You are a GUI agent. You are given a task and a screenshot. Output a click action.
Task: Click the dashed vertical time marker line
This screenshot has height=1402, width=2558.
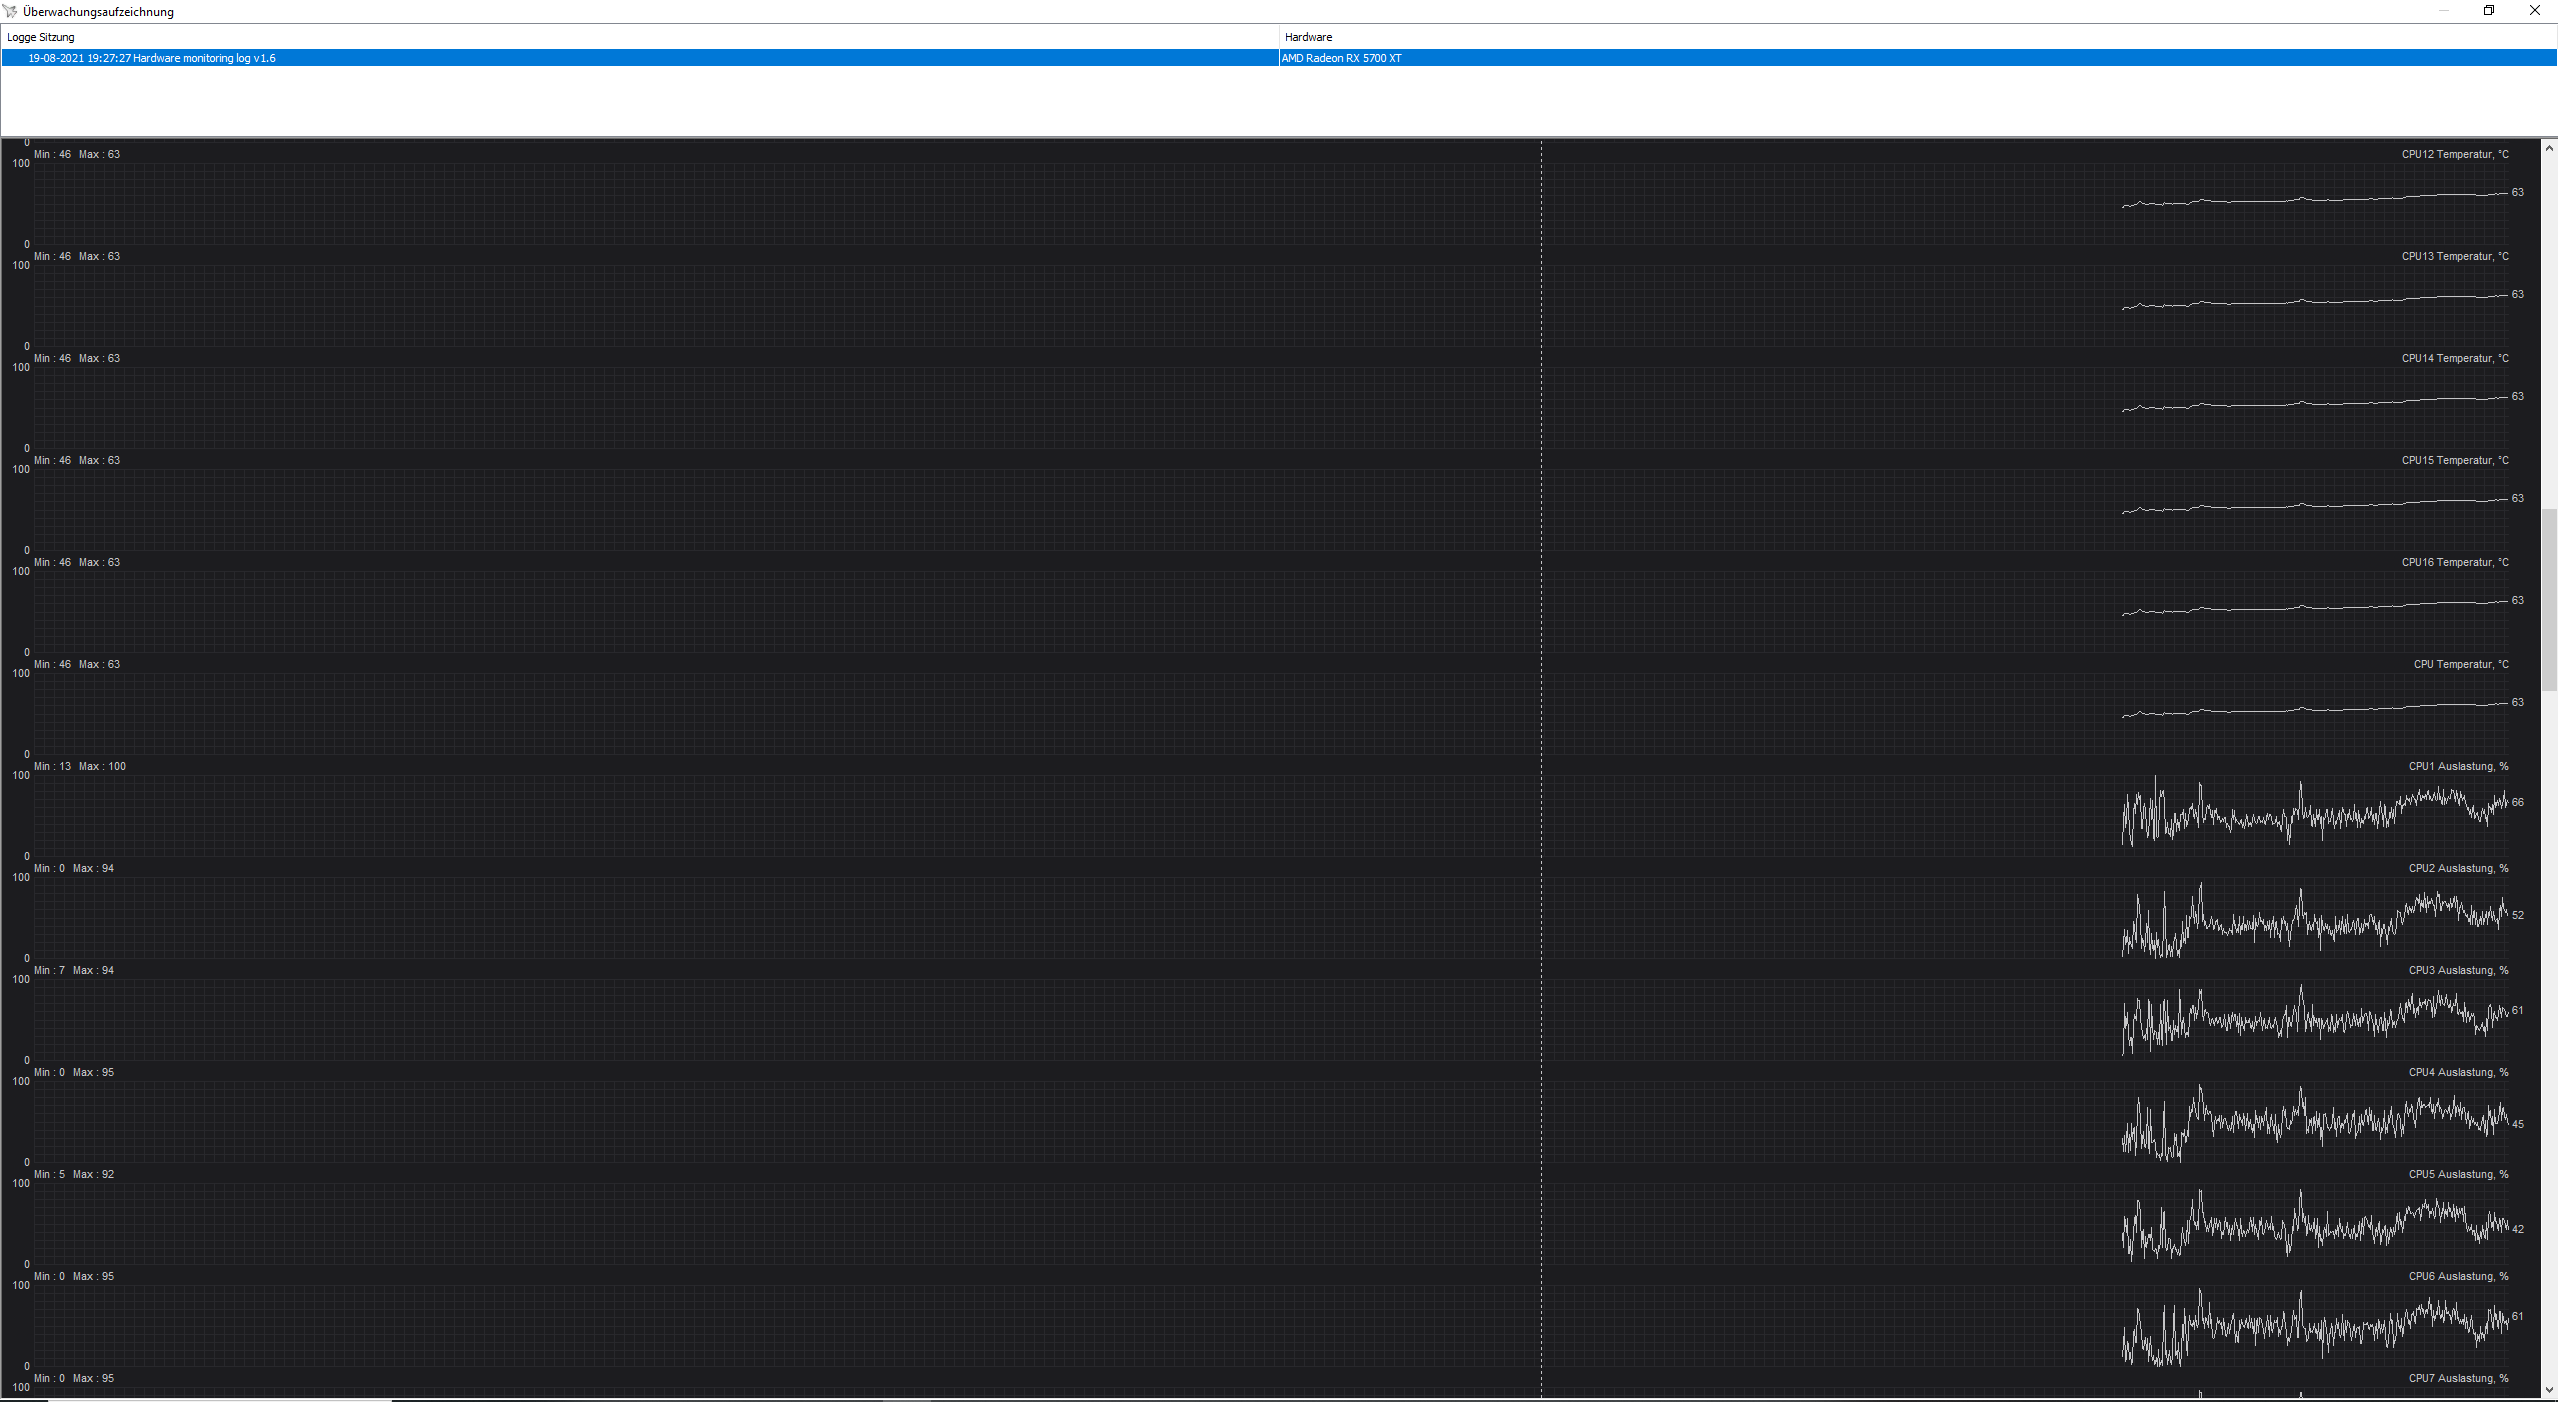pyautogui.click(x=1541, y=700)
